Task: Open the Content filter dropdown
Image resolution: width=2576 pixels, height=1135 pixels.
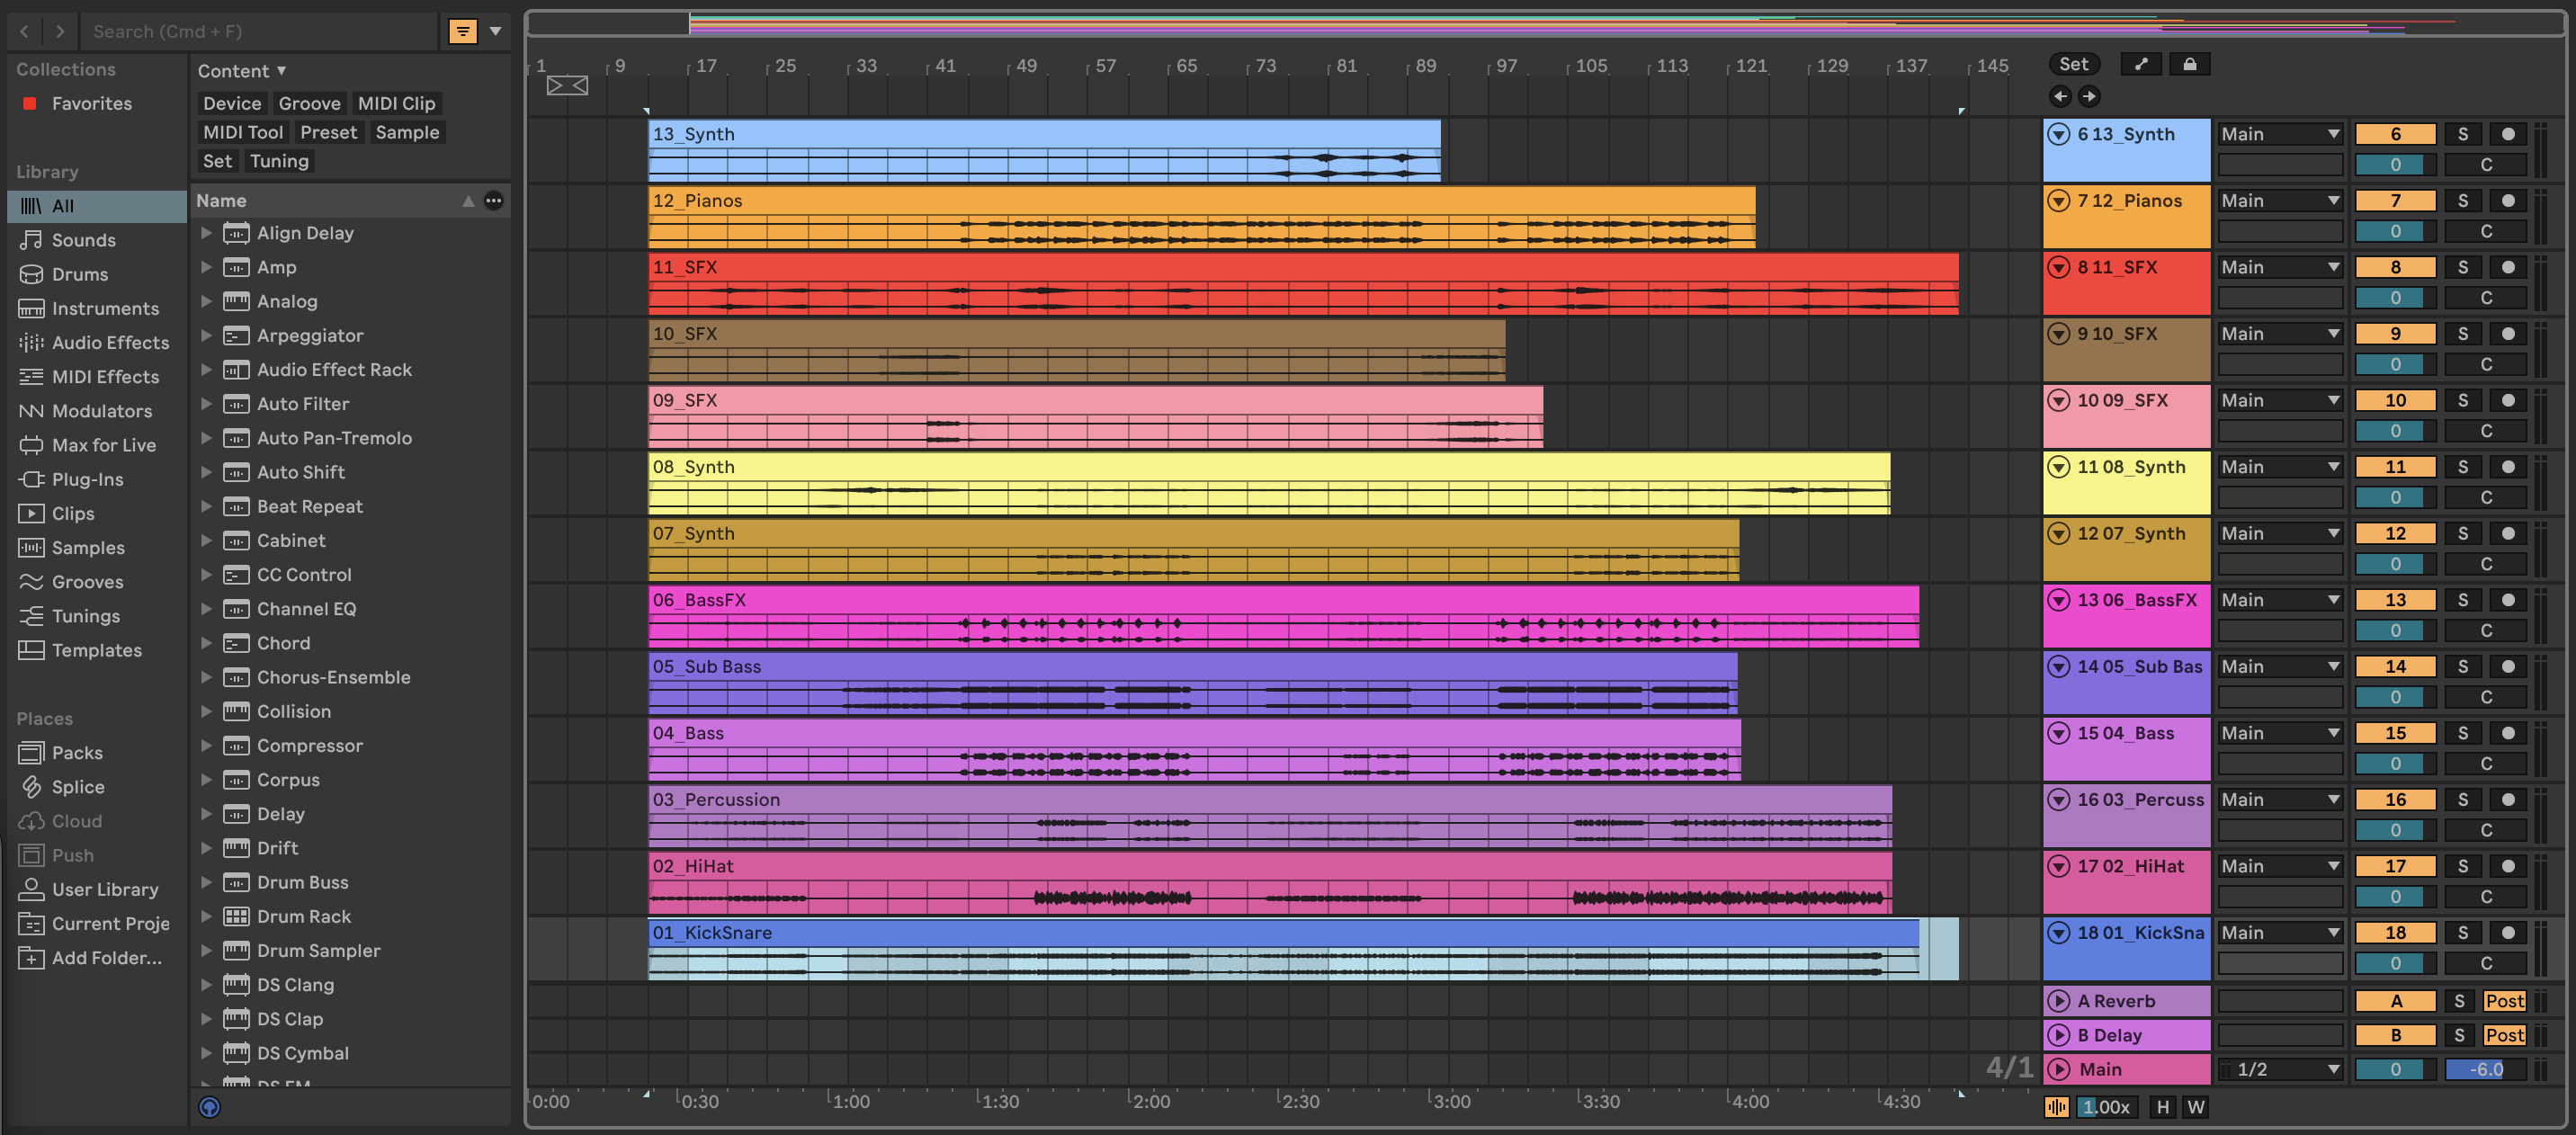Action: (242, 71)
